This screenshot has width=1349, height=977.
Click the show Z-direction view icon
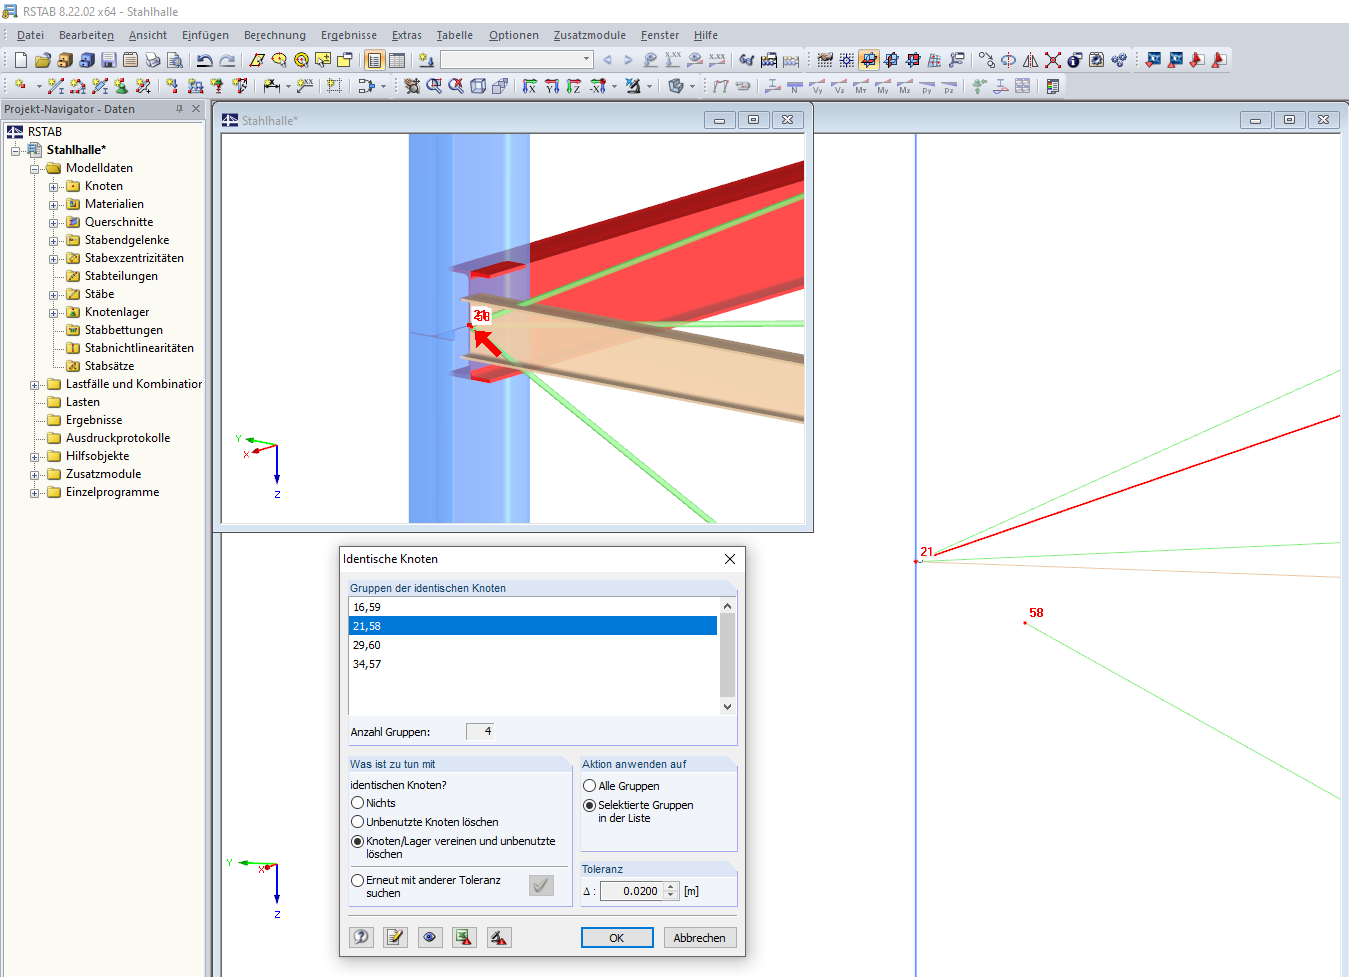[x=573, y=86]
